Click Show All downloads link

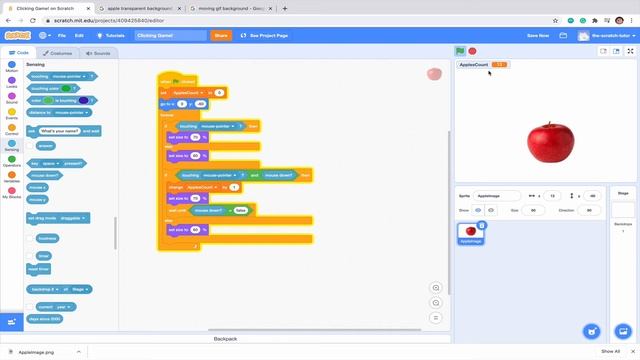610,351
